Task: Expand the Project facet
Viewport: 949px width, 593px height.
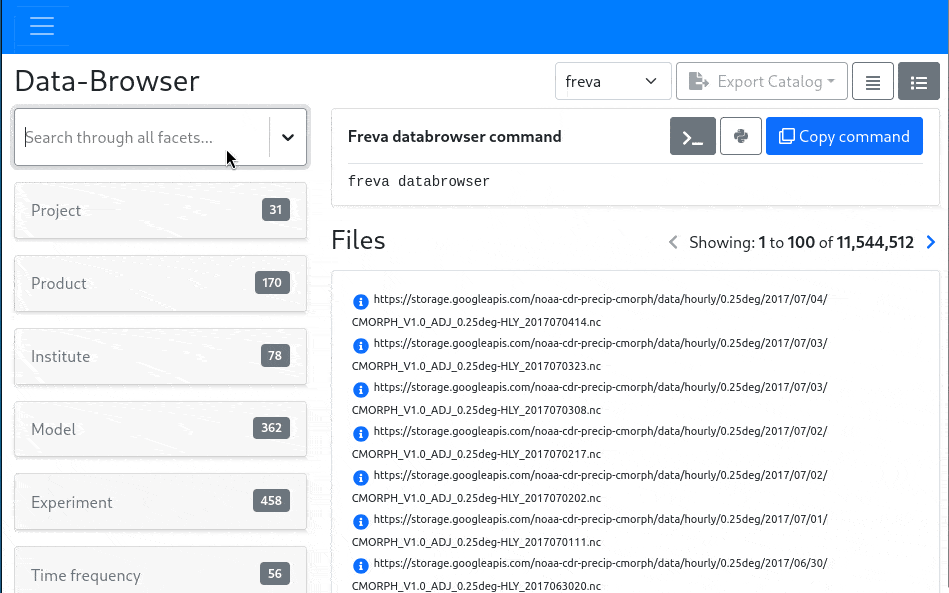Action: (x=160, y=210)
